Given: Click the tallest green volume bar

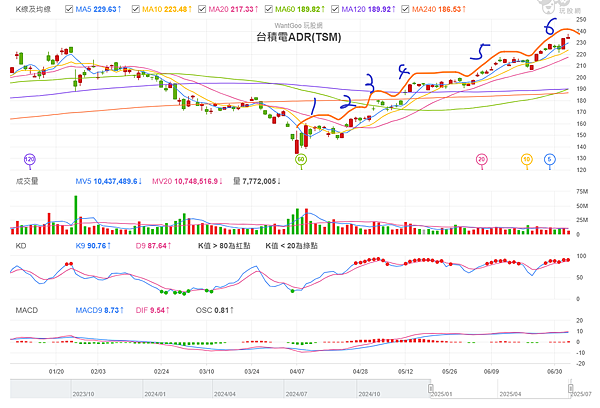Looking at the screenshot, I should [x=76, y=215].
